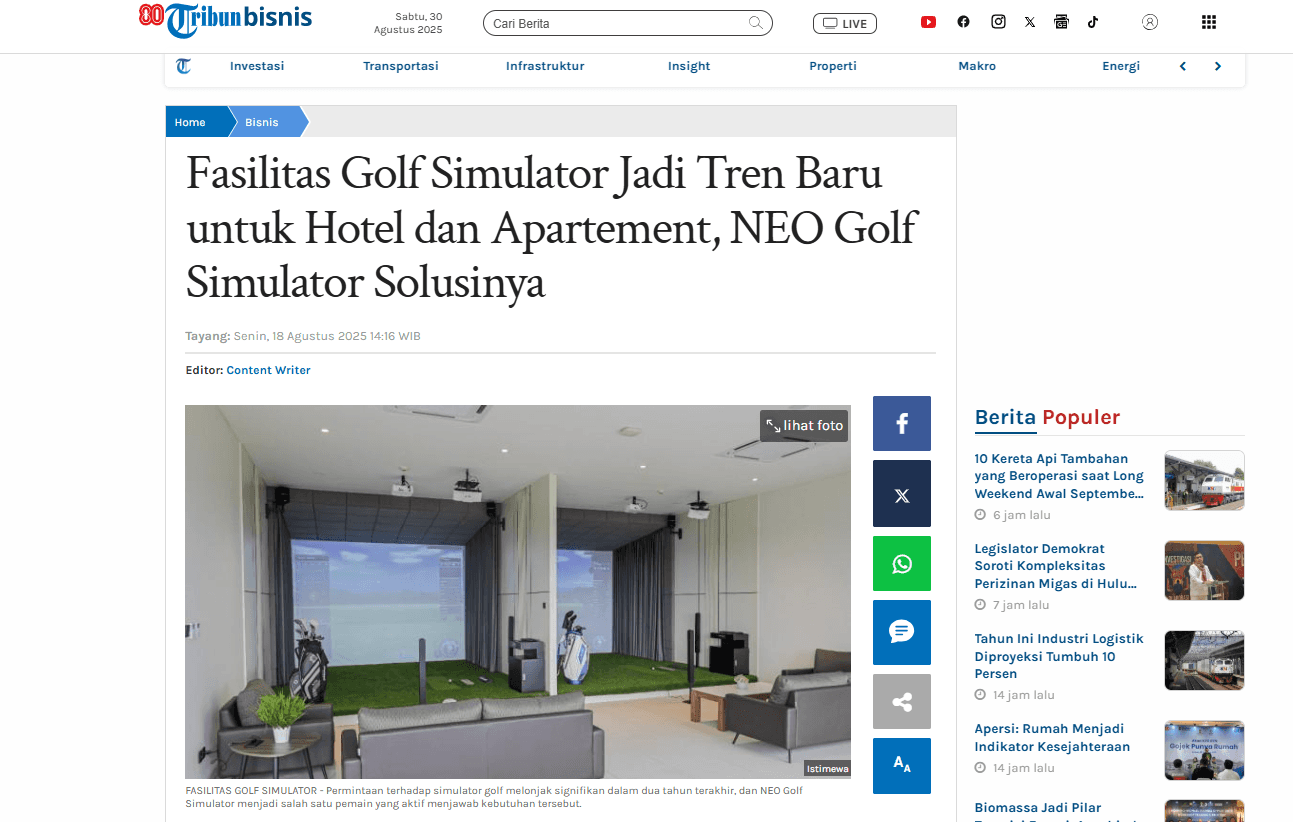Open the gray share options button

click(902, 702)
